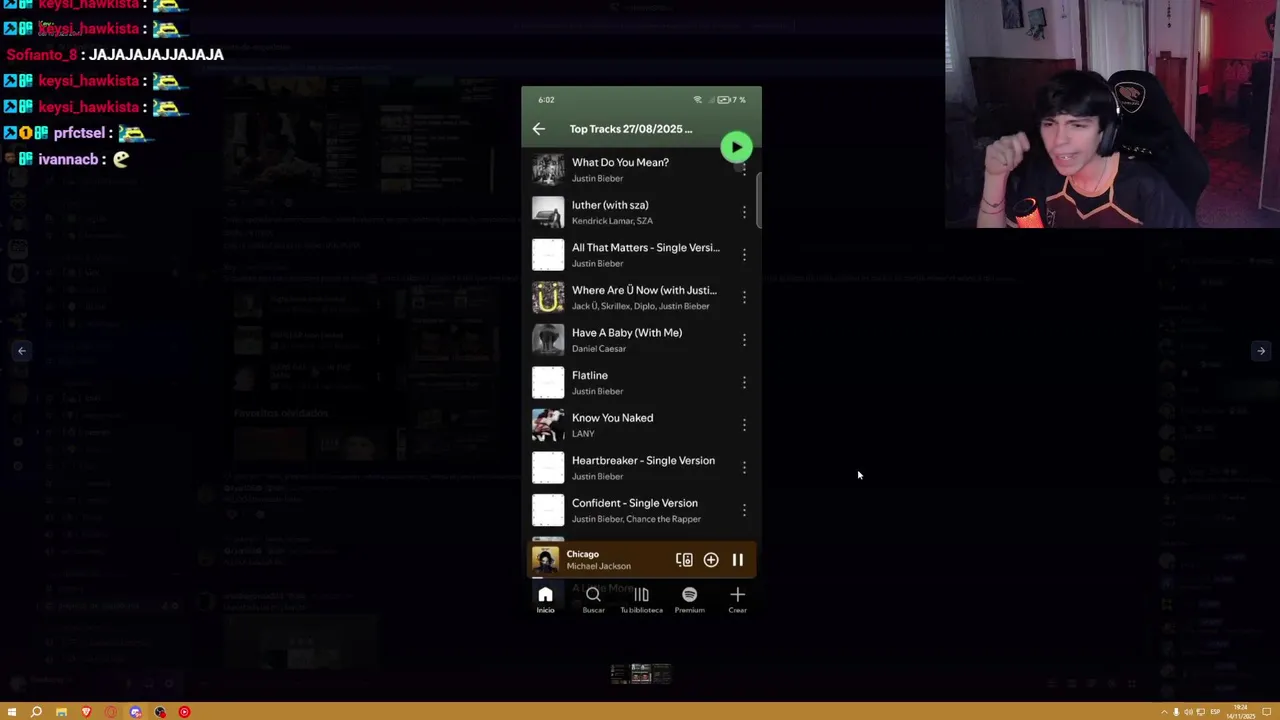This screenshot has height=720, width=1280.
Task: Click the track list scrollbar handle
Action: [x=759, y=200]
